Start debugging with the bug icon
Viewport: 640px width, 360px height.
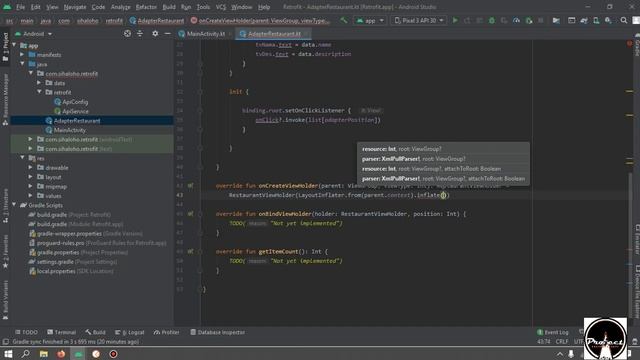point(491,20)
